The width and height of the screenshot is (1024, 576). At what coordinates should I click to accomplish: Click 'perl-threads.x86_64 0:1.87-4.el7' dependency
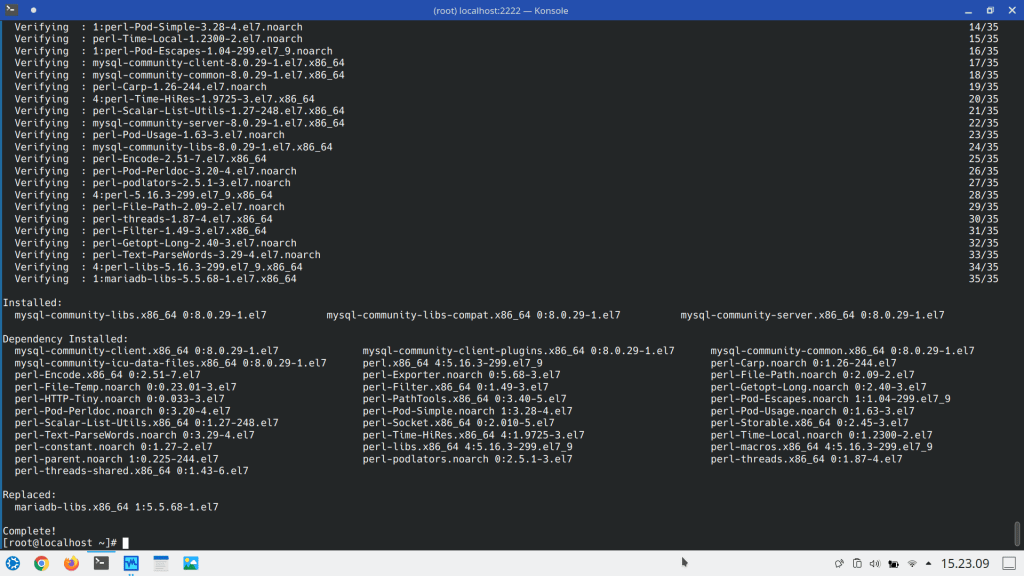[x=807, y=459]
